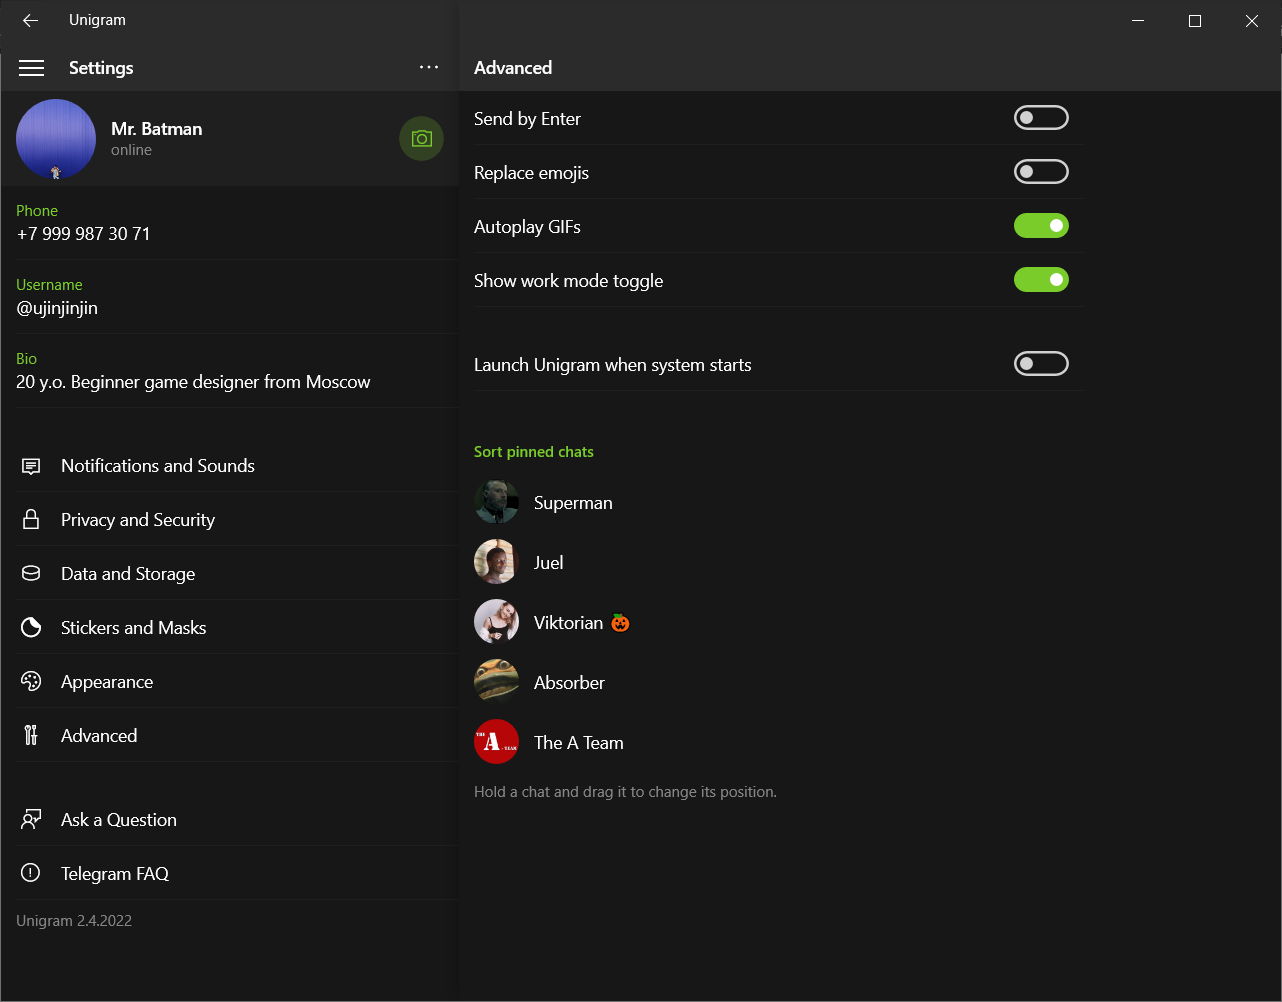Viewport: 1282px width, 1002px height.
Task: Select the Viktorian pinned chat
Action: (x=778, y=623)
